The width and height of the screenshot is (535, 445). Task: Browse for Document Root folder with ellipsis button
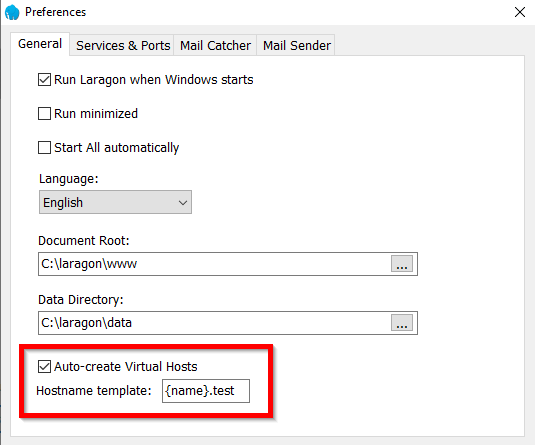pyautogui.click(x=402, y=264)
